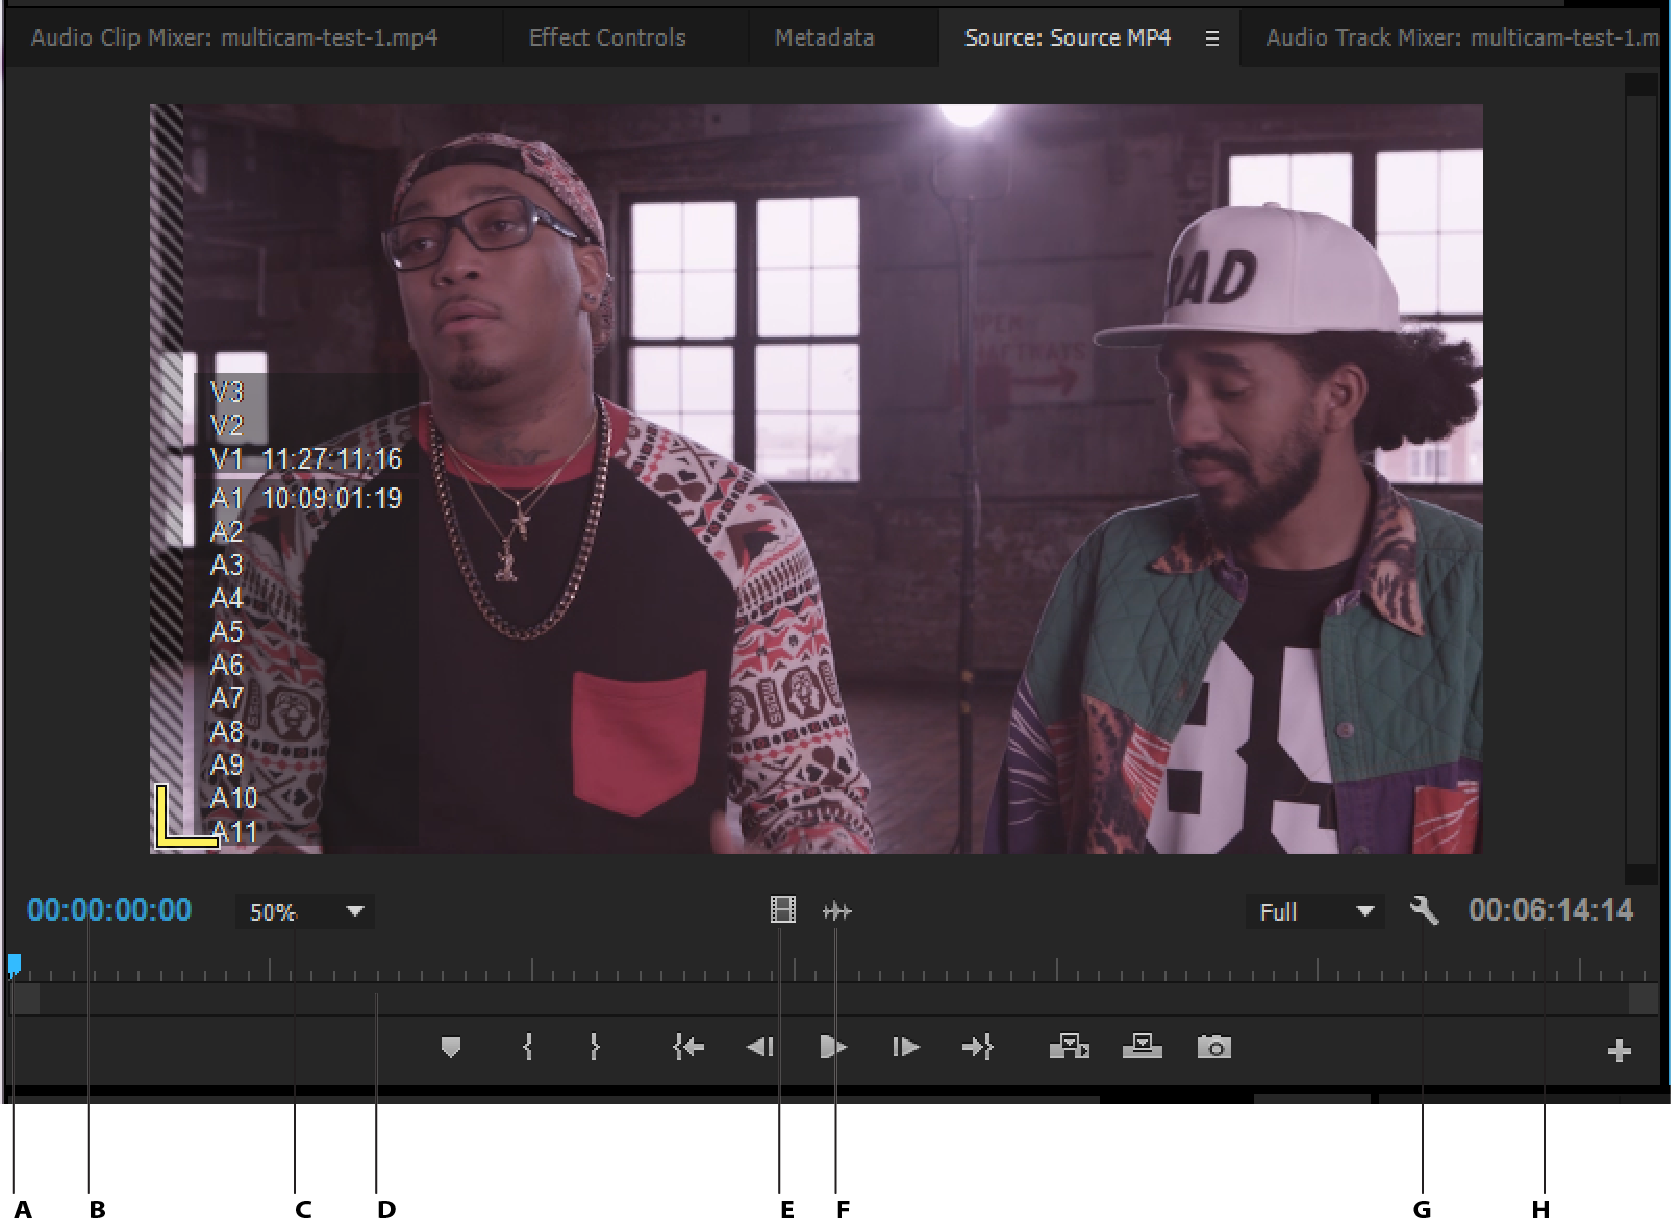1671x1224 pixels.
Task: Open the 50% zoom level dropdown
Action: [x=305, y=912]
